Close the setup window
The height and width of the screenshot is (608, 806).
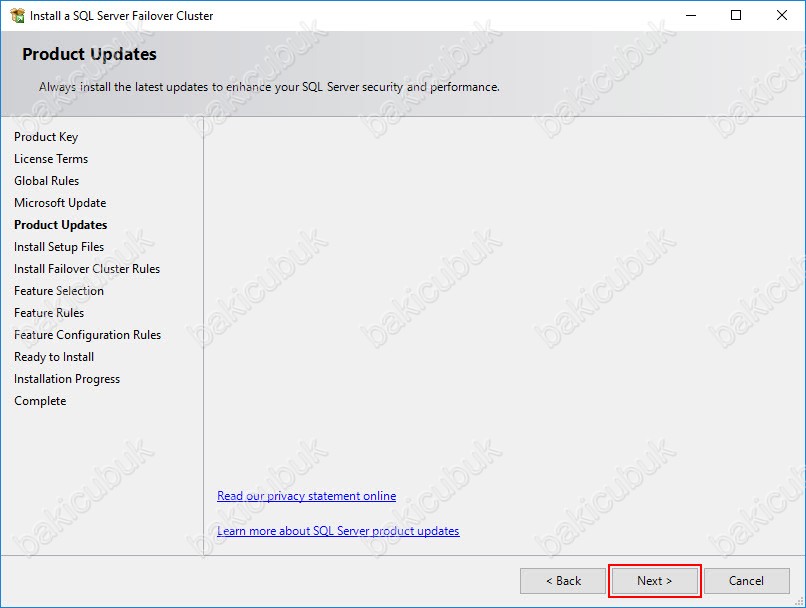point(782,15)
